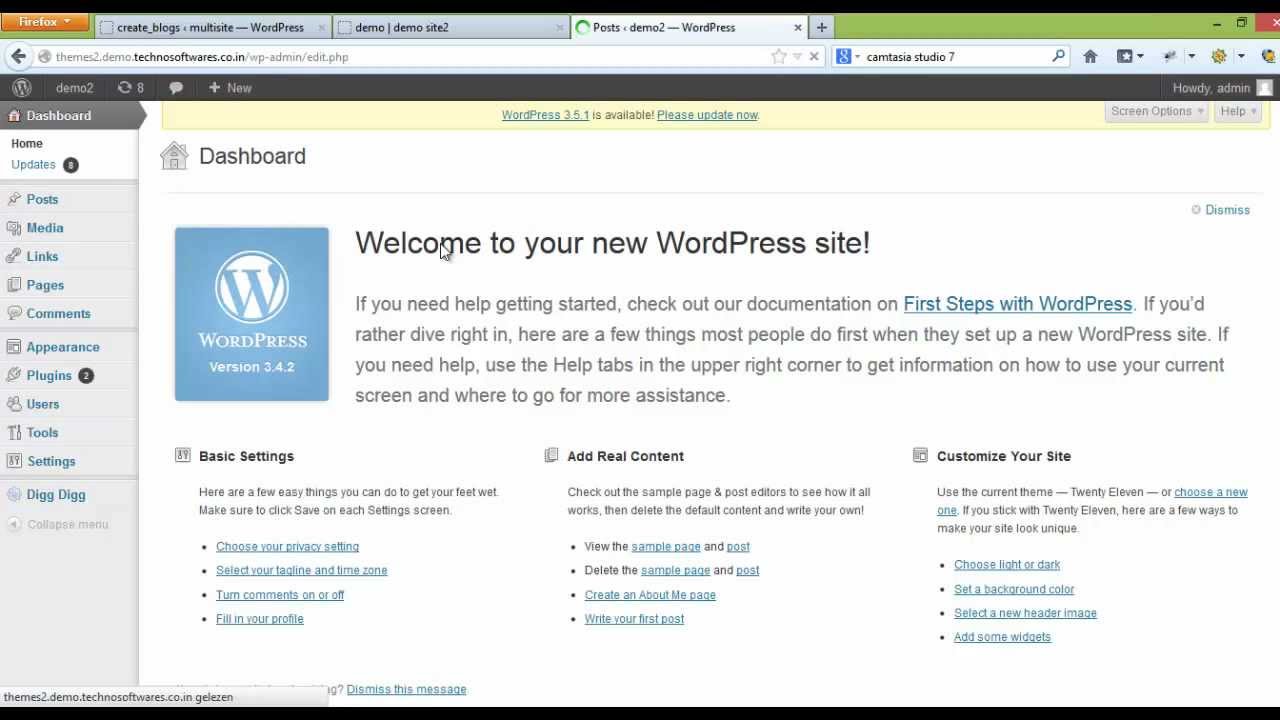Image resolution: width=1280 pixels, height=720 pixels.
Task: Open the Links menu item
Action: (x=42, y=257)
